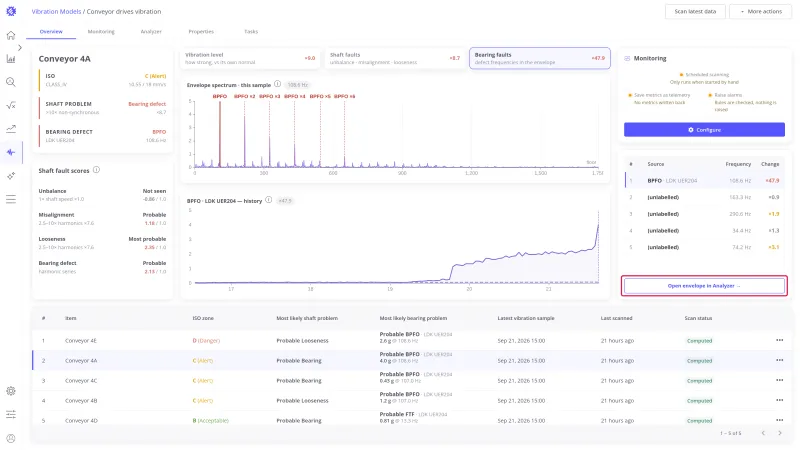800x450 pixels.
Task: Show Shaft fault scores info icon
Action: (96, 170)
